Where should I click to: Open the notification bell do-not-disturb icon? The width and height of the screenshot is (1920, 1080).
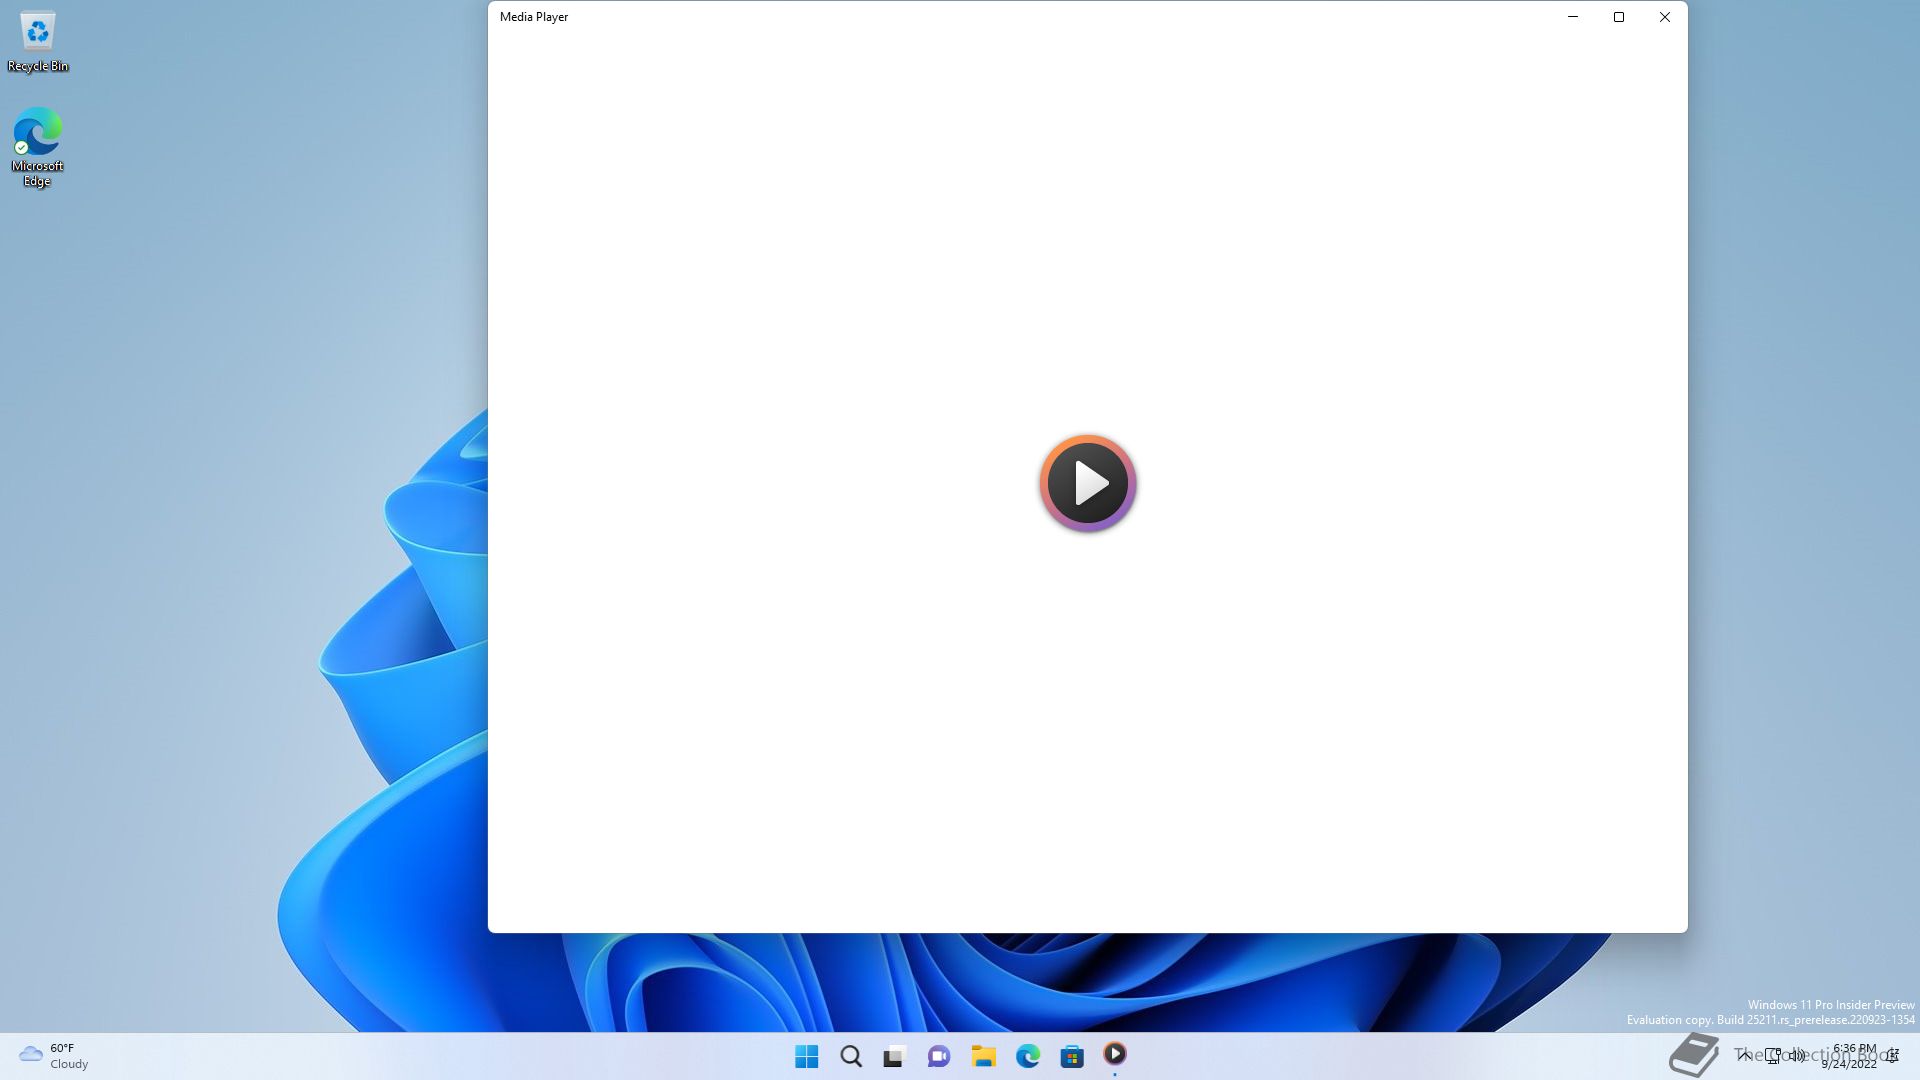tap(1892, 1055)
